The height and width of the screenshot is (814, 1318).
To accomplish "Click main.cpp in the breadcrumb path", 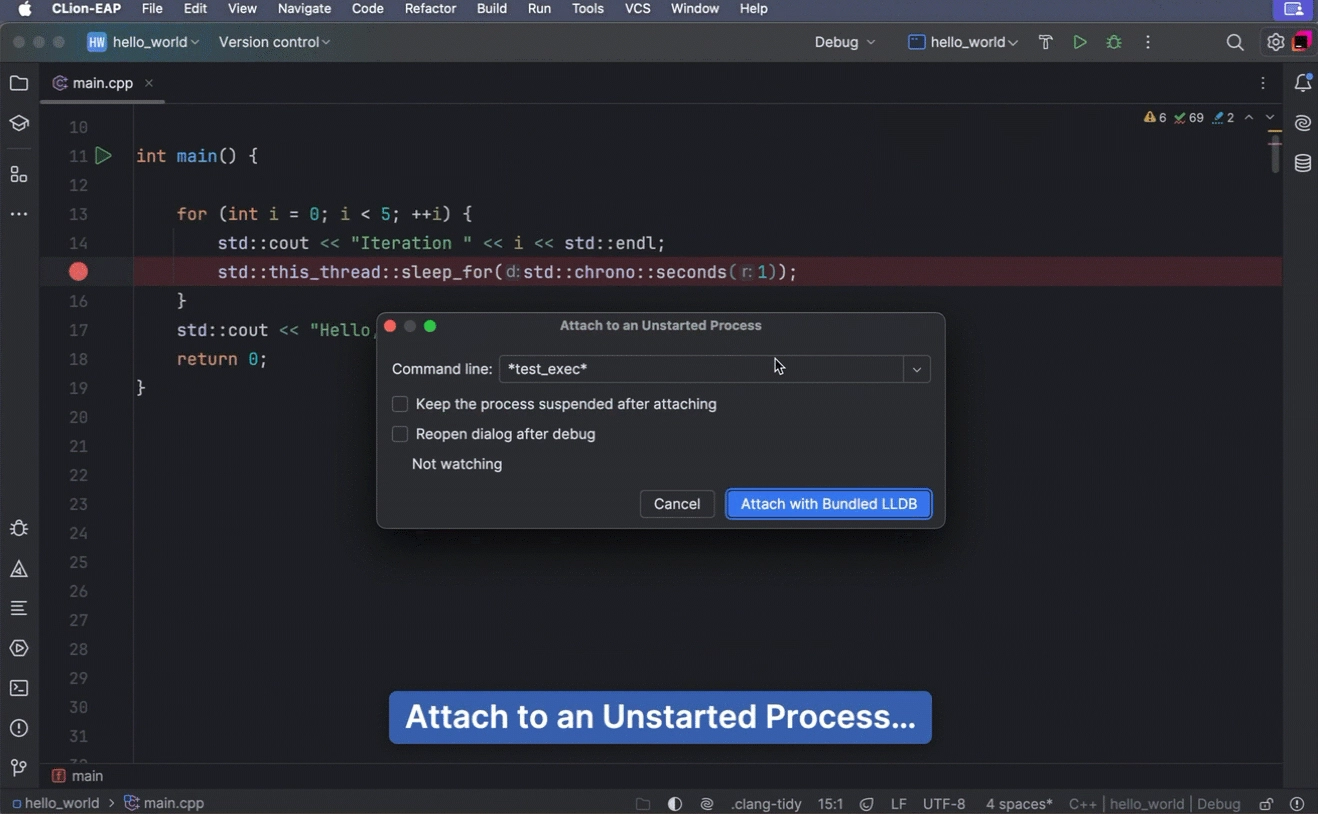I will point(165,803).
